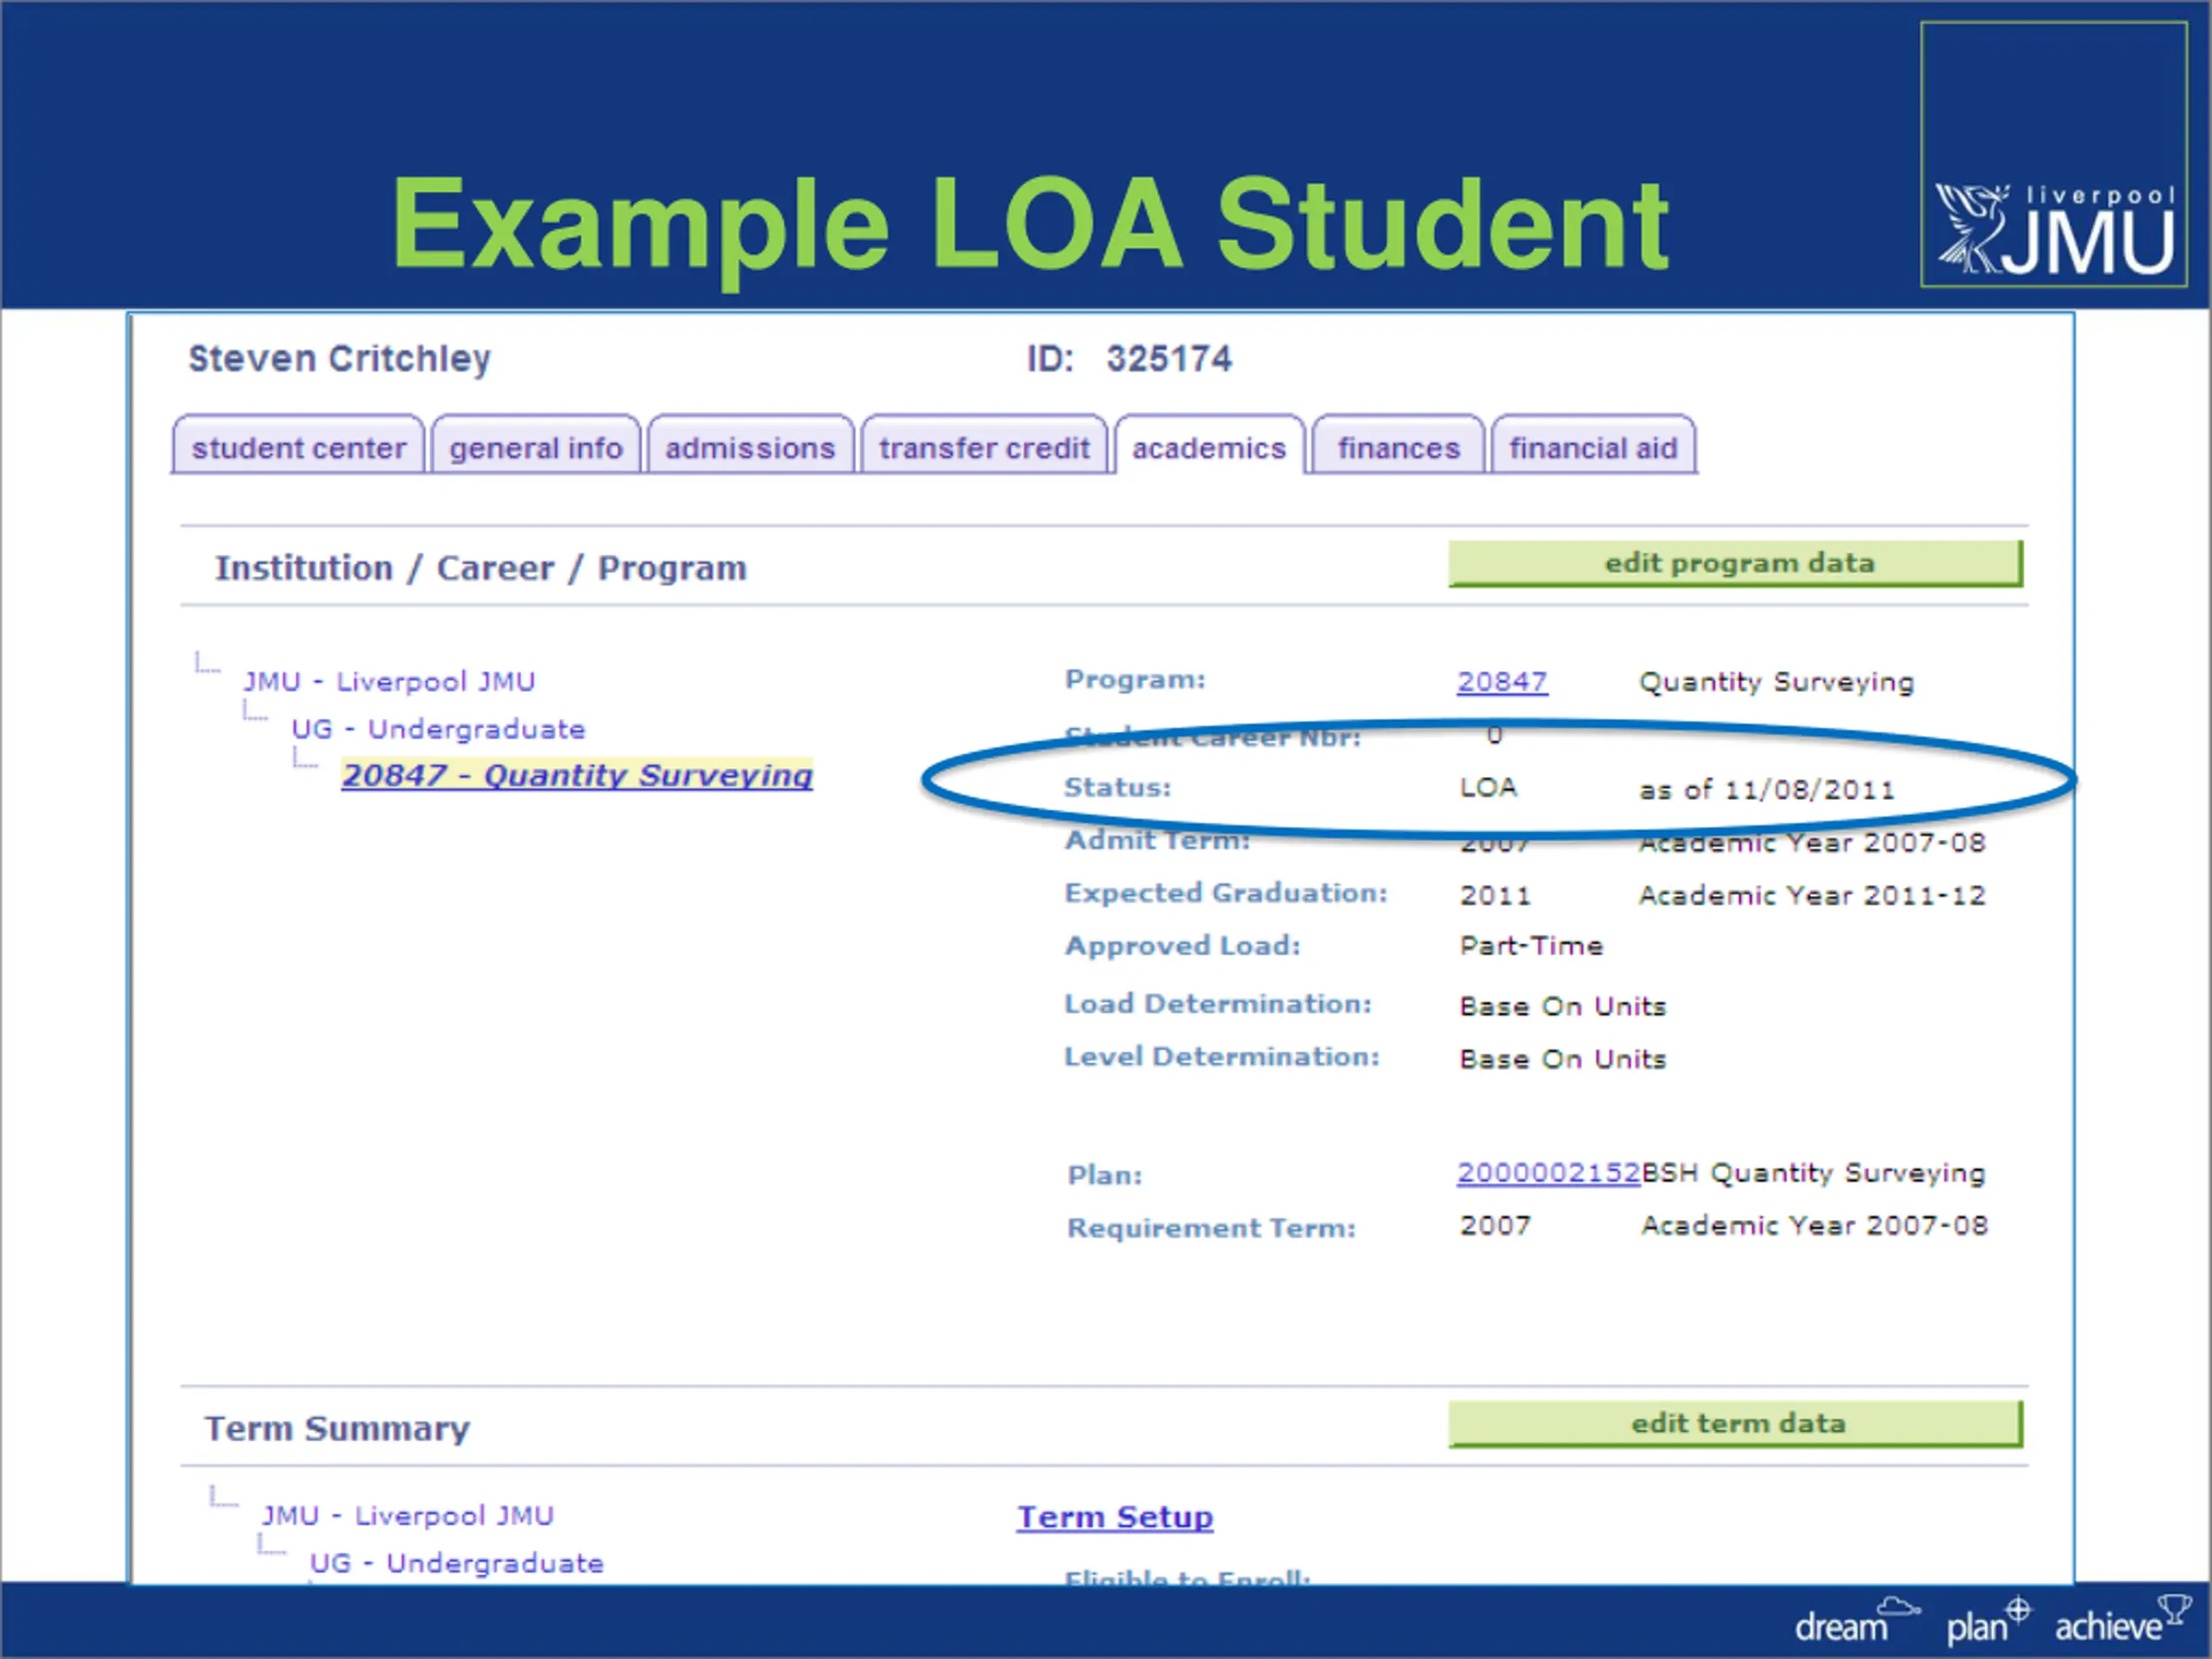Switch to the financial aid tab

pyautogui.click(x=1593, y=446)
